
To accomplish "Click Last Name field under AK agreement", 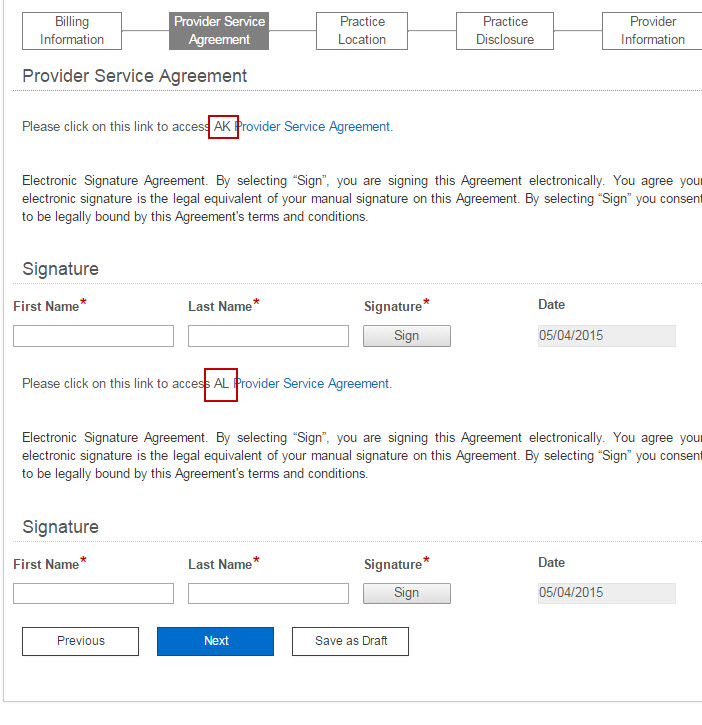I will (x=268, y=336).
